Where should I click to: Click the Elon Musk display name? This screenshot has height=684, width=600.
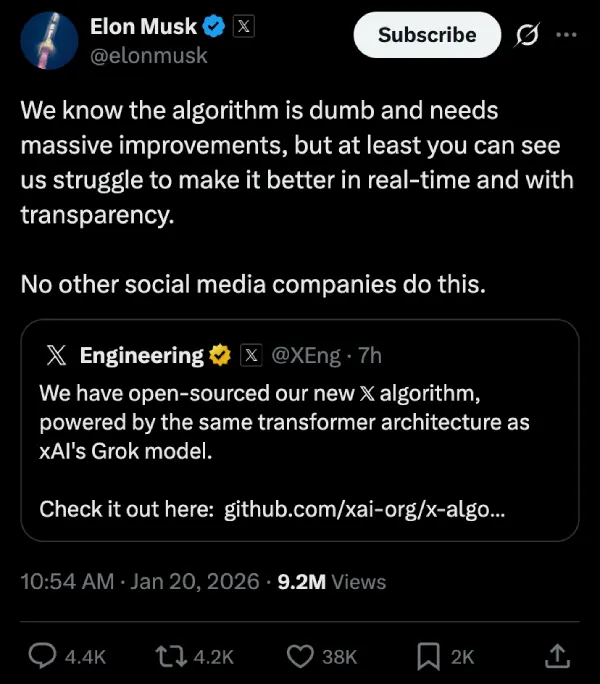click(x=143, y=26)
